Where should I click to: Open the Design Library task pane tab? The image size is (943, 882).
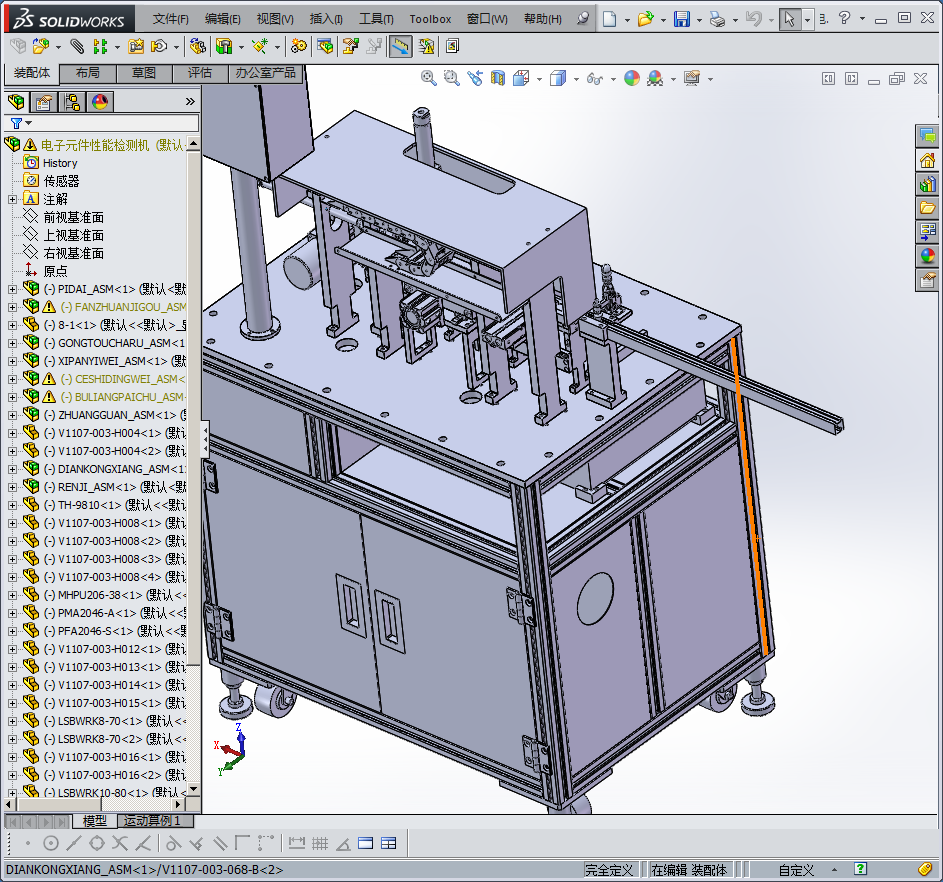click(x=927, y=184)
